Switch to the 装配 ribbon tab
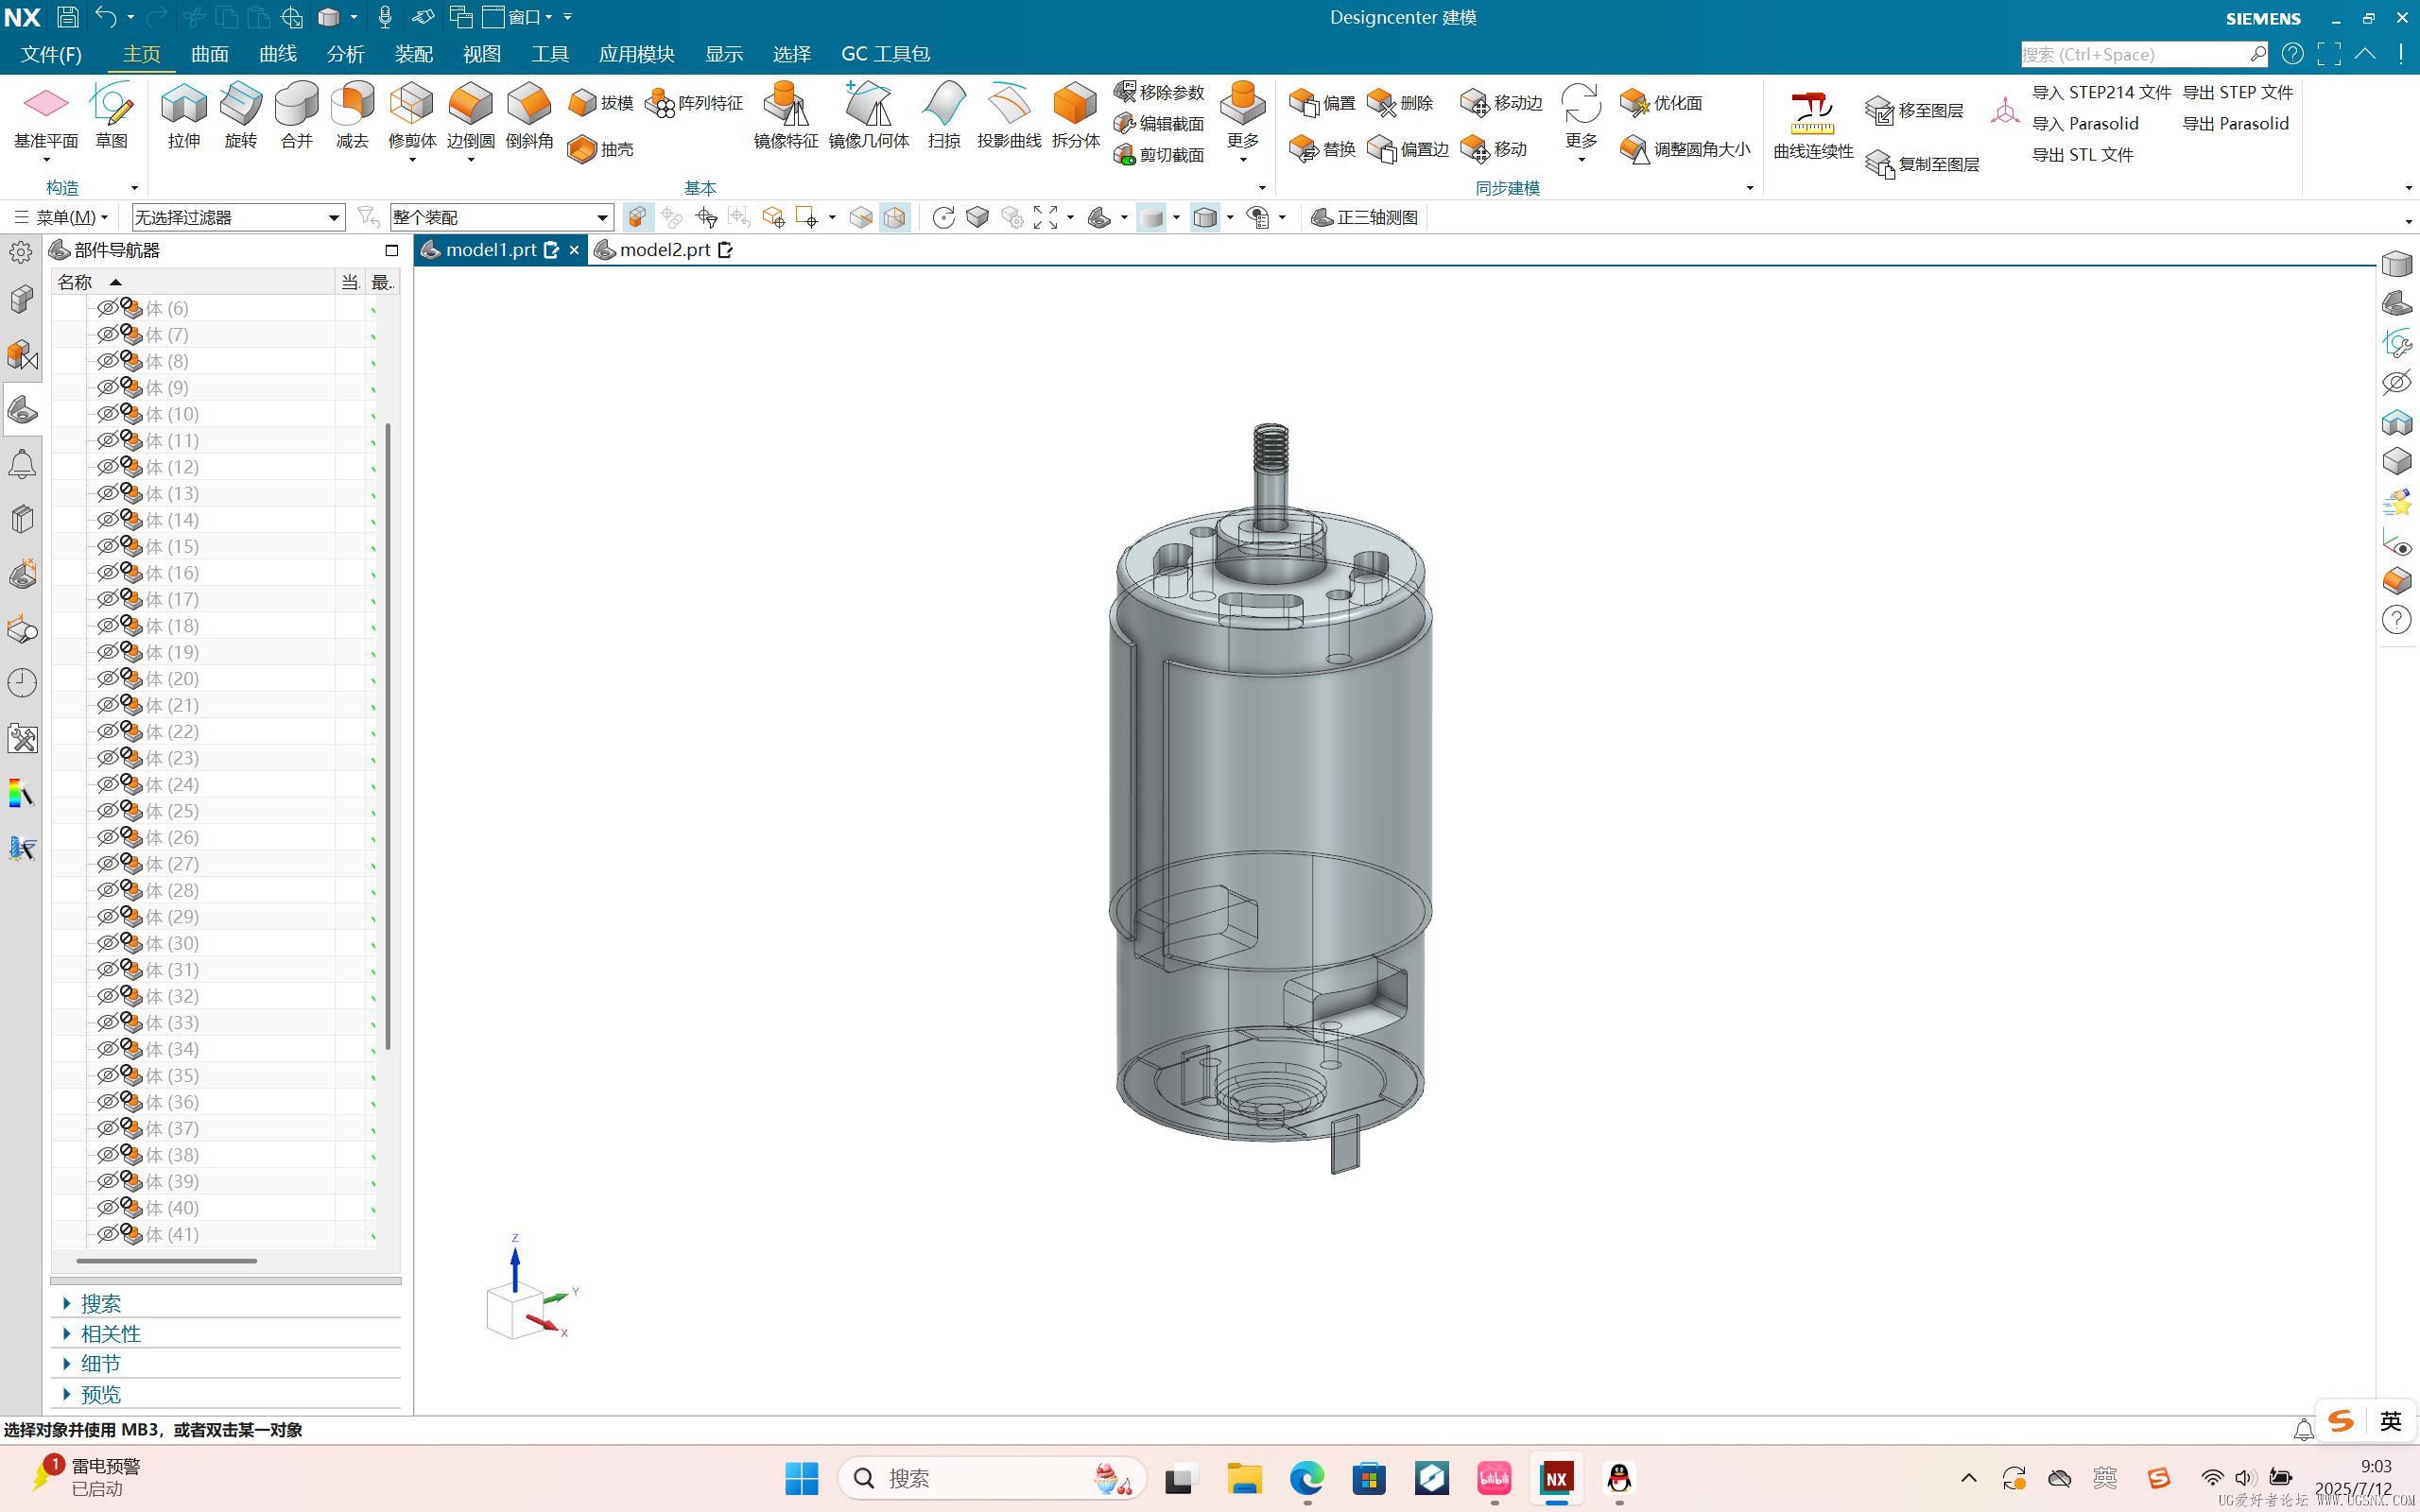The height and width of the screenshot is (1512, 2420). [x=414, y=54]
